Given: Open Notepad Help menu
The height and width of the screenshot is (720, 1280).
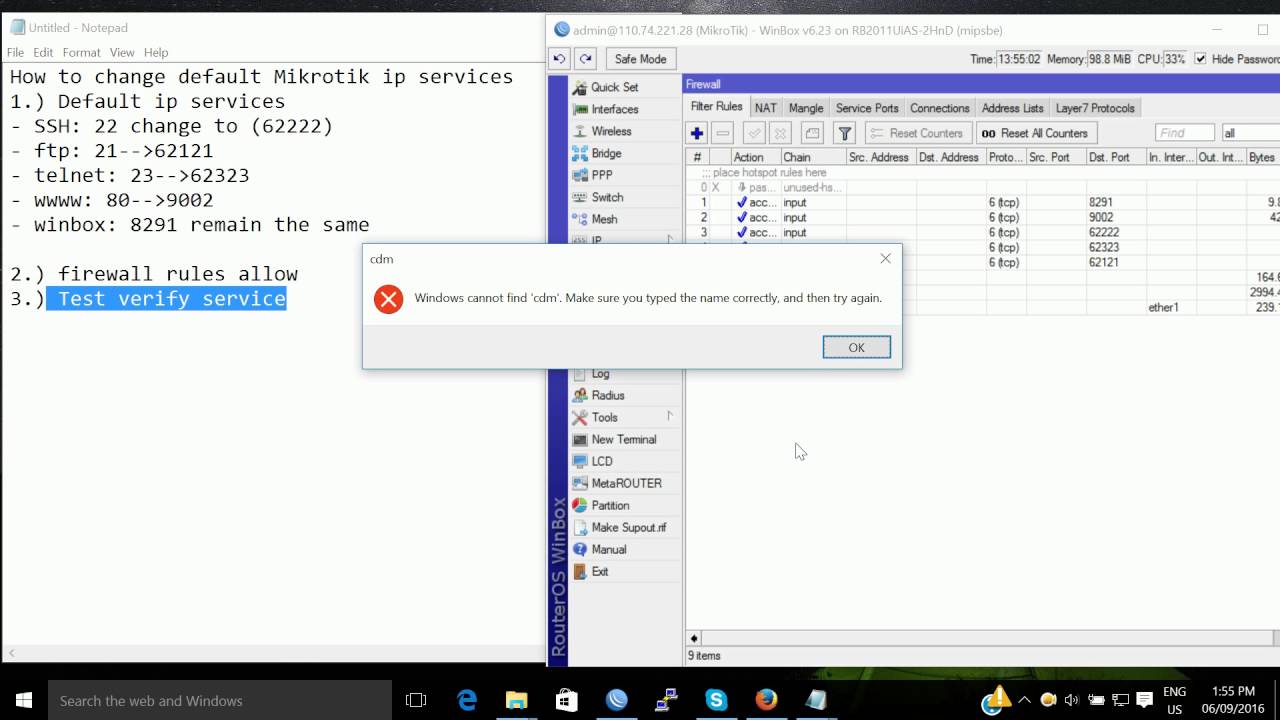Looking at the screenshot, I should [x=156, y=52].
